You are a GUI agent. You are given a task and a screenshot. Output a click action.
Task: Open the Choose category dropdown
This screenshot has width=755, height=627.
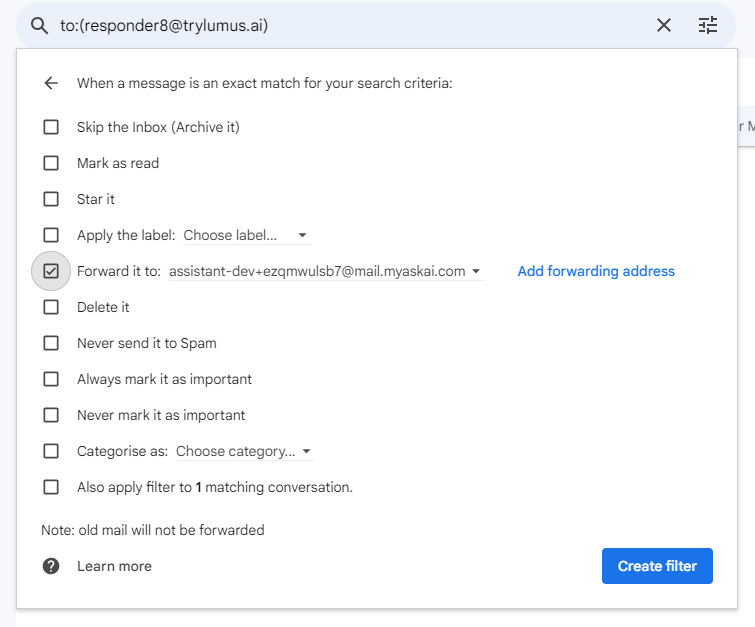click(x=244, y=452)
